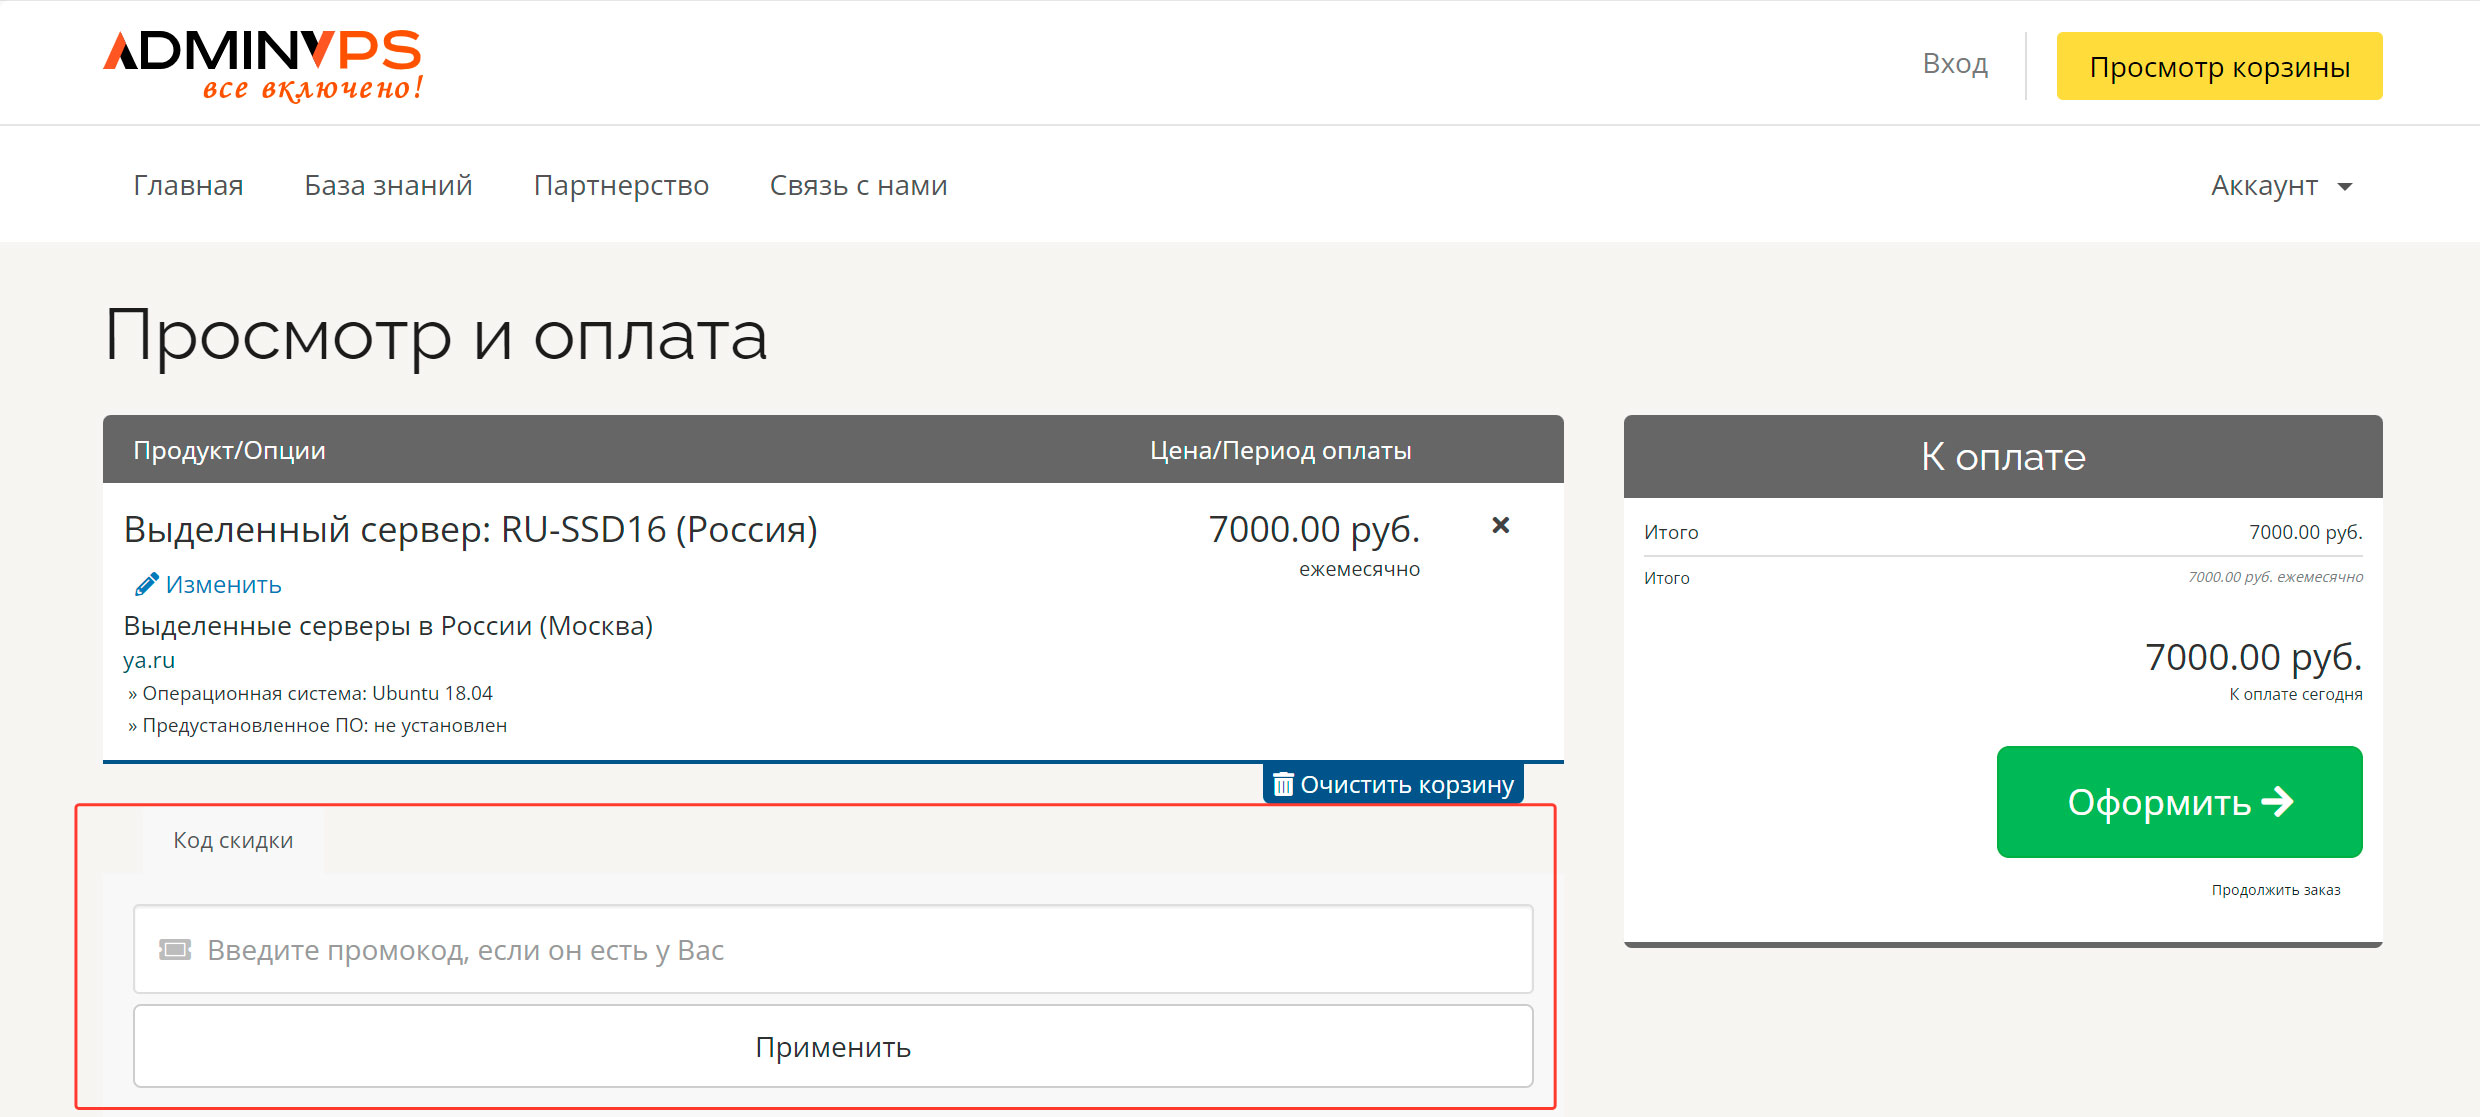Go to Партнерство section

pos(621,185)
